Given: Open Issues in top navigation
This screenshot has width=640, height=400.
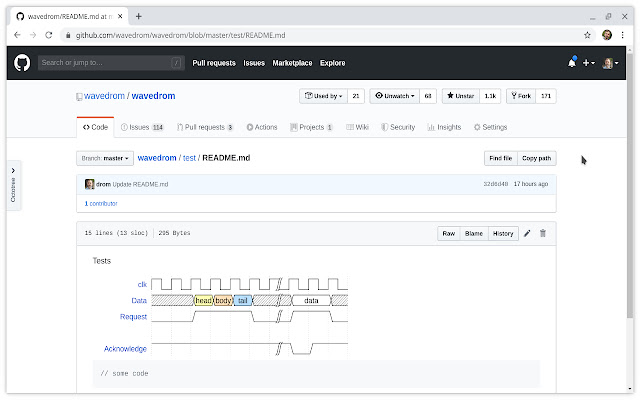Looking at the screenshot, I should 254,63.
